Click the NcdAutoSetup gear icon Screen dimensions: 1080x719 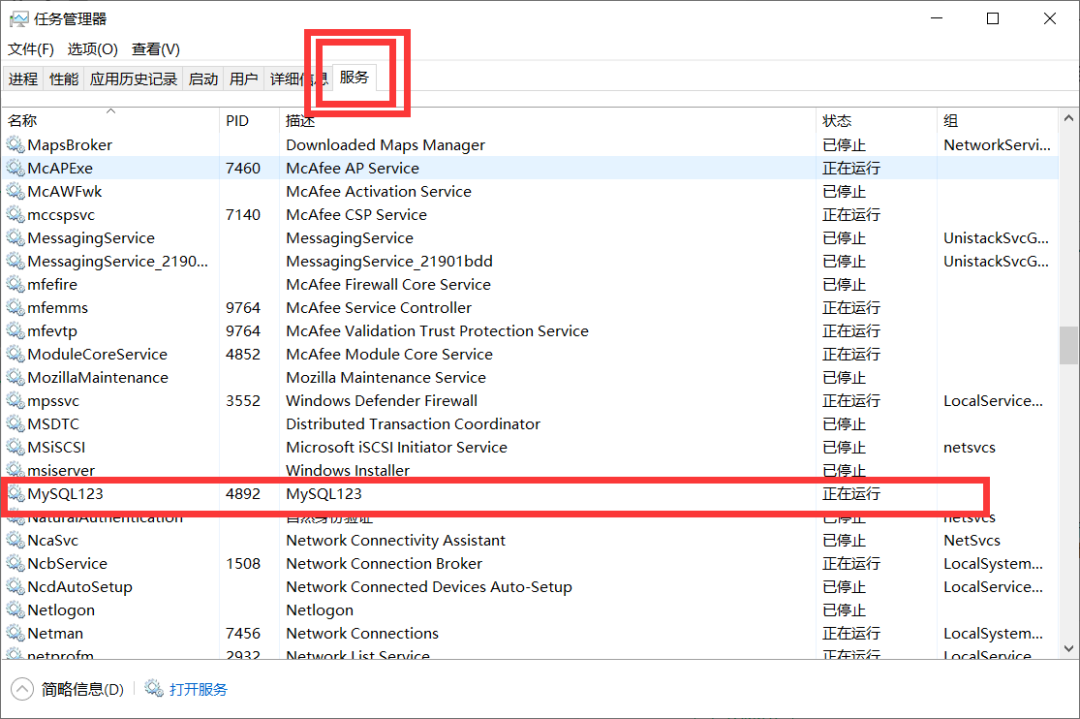[x=16, y=587]
